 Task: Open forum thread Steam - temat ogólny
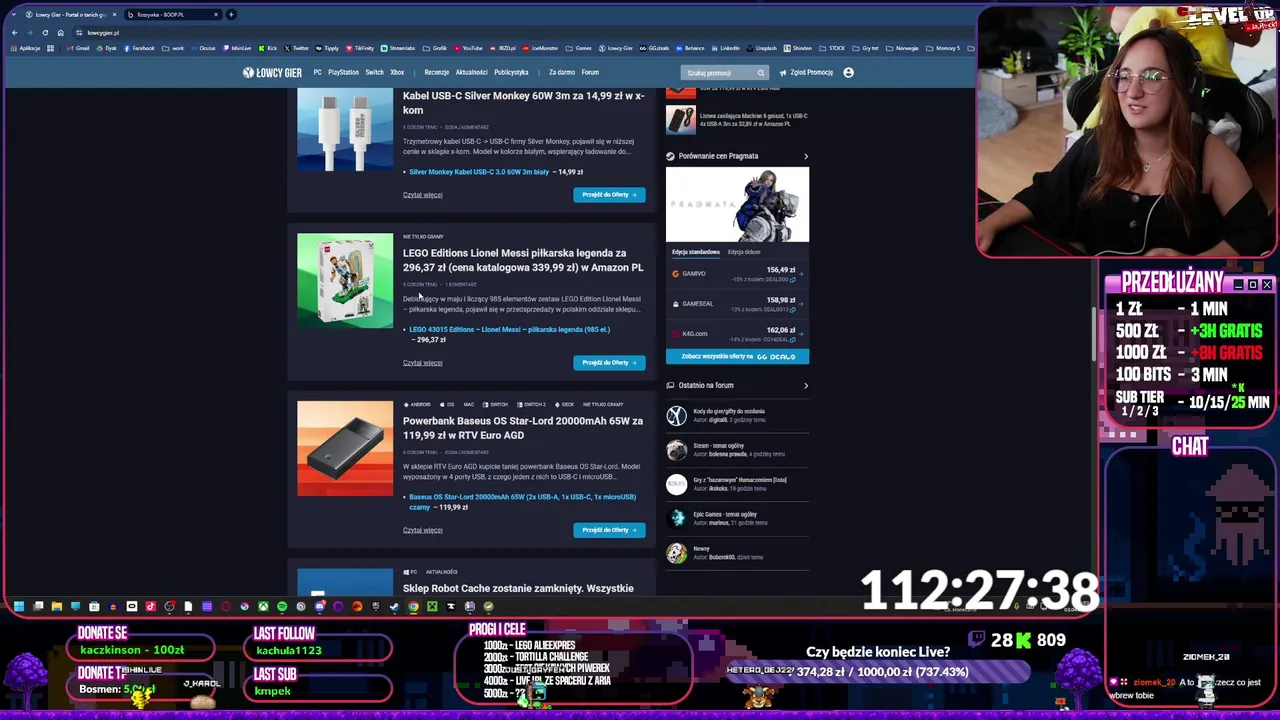(718, 446)
